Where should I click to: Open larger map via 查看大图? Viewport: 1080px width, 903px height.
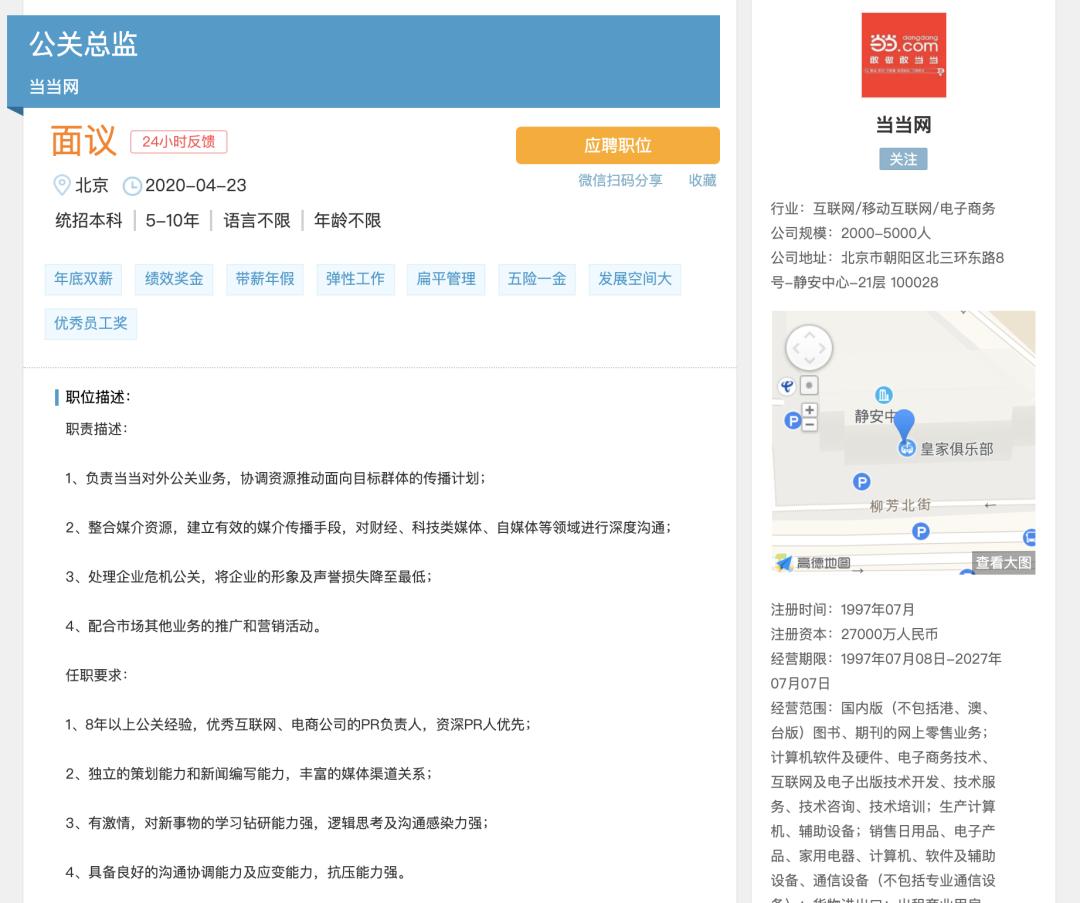pyautogui.click(x=1003, y=562)
